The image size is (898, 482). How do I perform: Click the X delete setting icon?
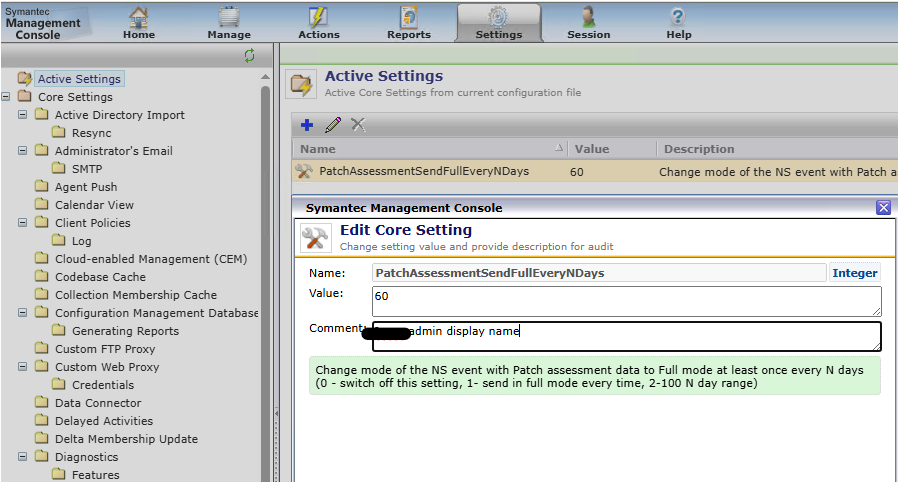coord(358,125)
